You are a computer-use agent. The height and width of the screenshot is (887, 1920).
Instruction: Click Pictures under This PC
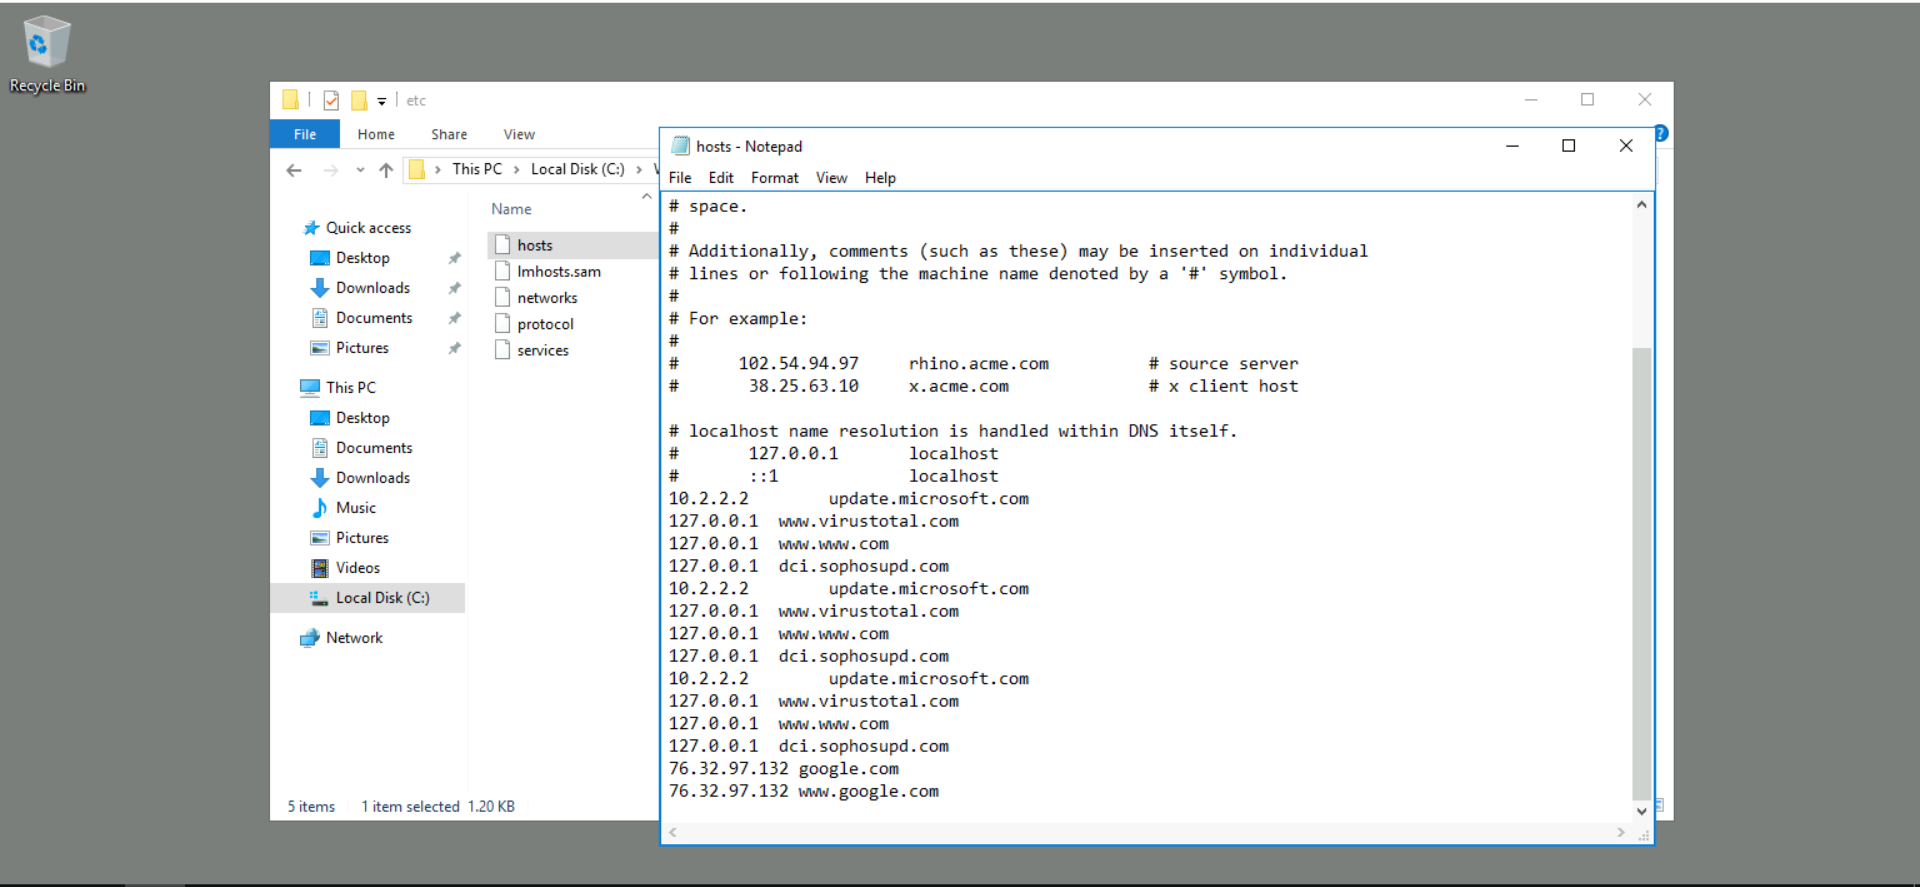(x=362, y=538)
